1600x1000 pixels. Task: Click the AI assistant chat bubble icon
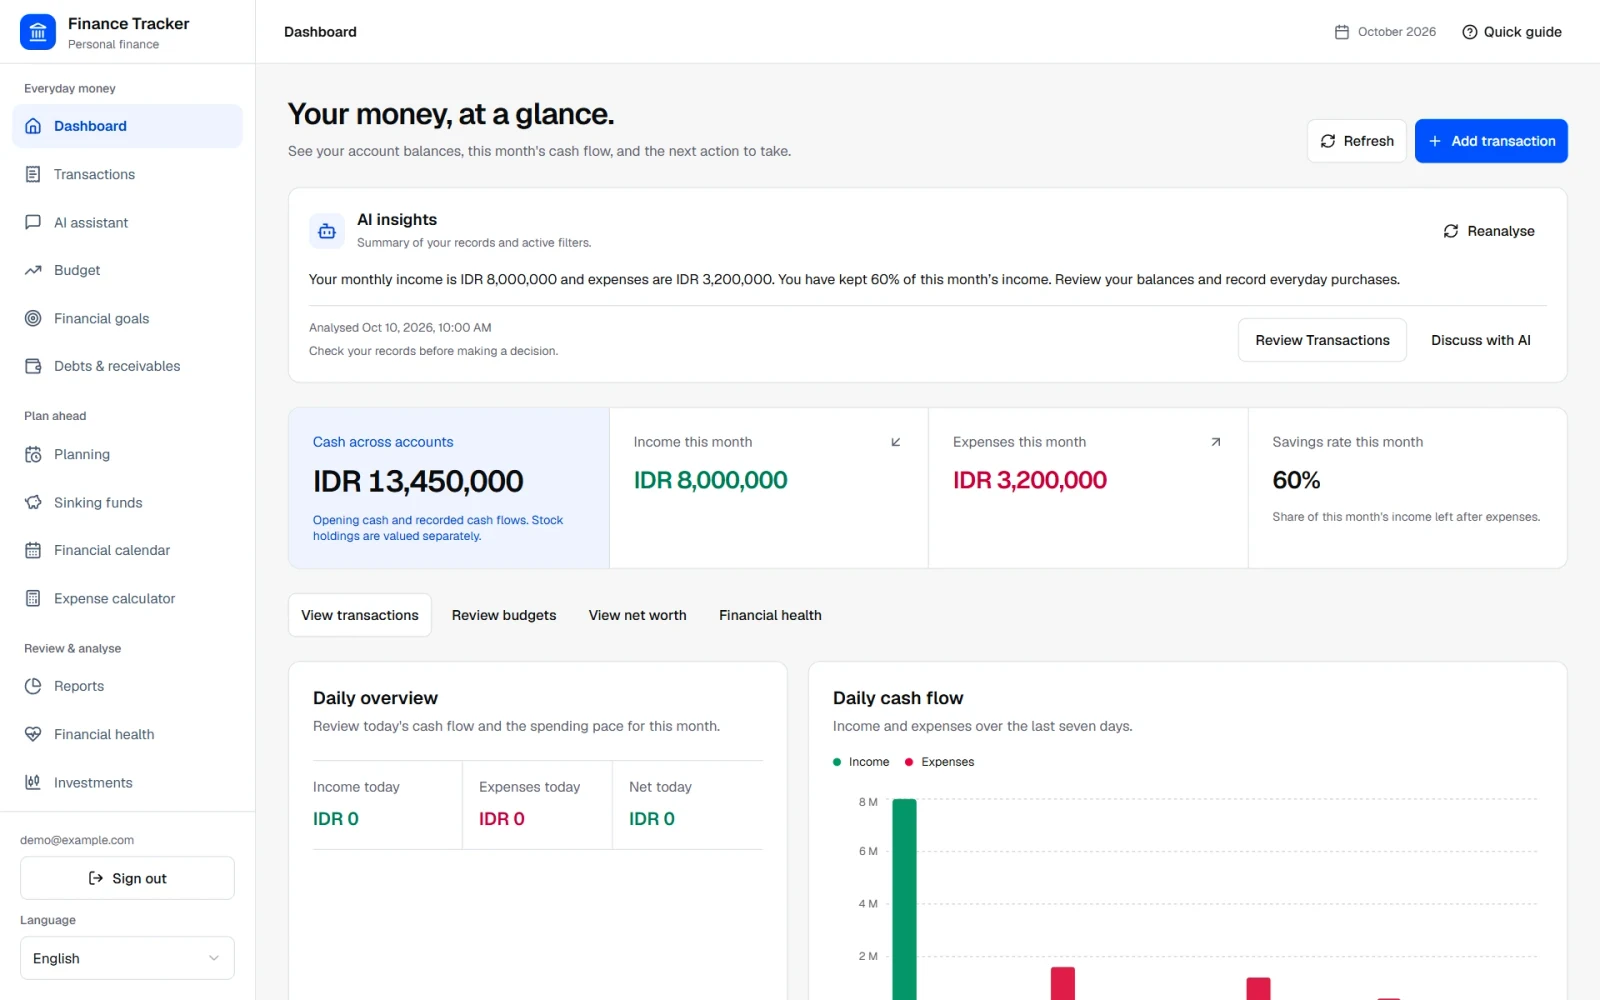(33, 222)
